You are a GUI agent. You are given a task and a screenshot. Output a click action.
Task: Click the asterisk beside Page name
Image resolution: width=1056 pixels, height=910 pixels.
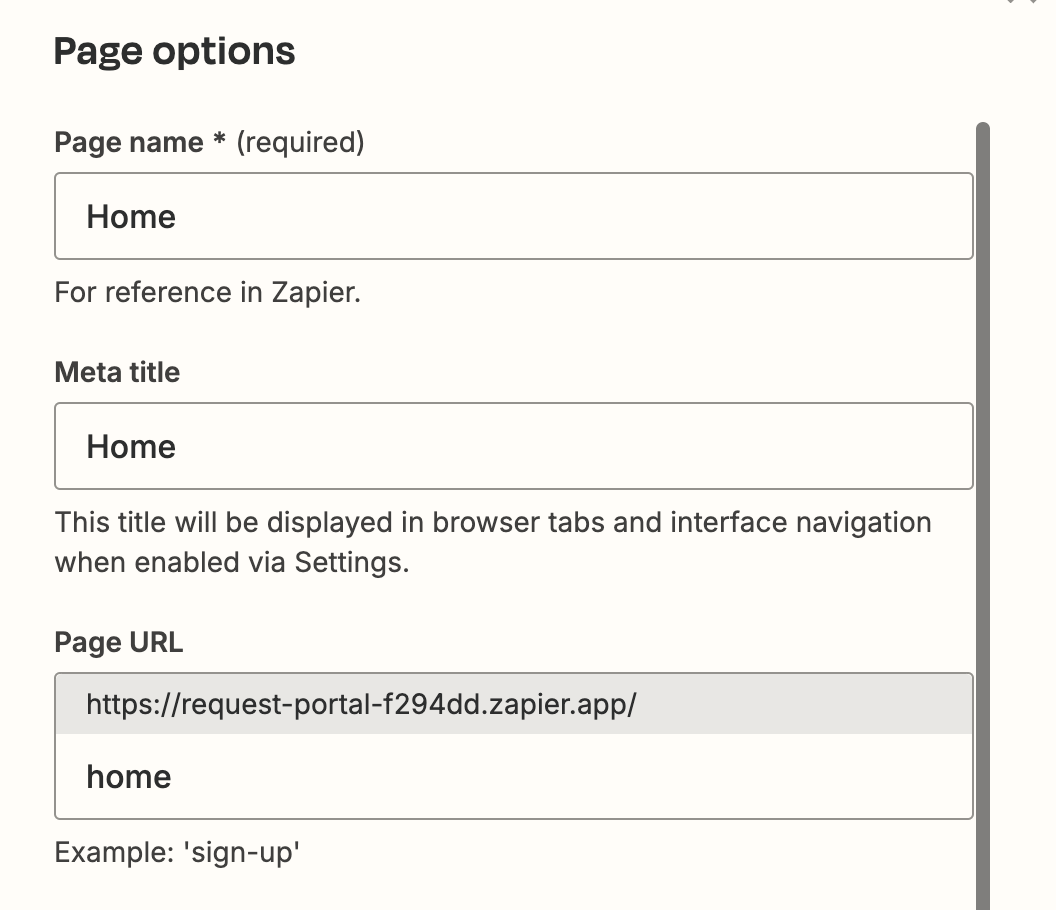click(219, 141)
